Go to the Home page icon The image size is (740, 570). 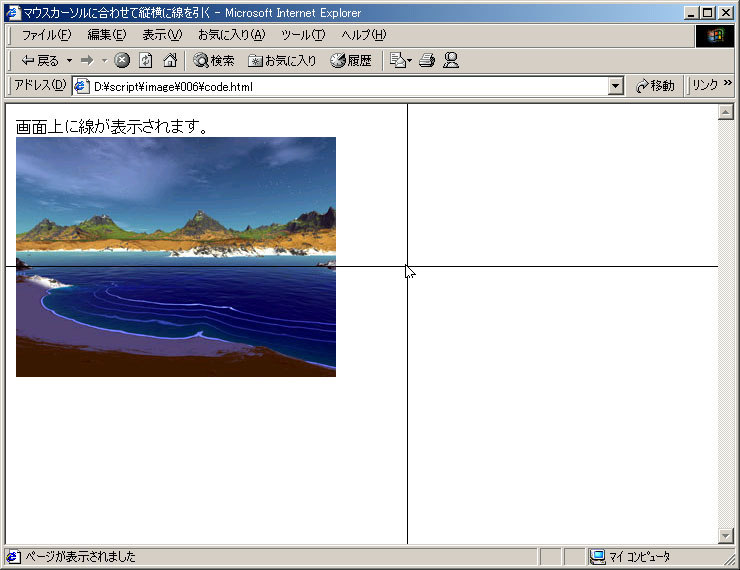(170, 60)
